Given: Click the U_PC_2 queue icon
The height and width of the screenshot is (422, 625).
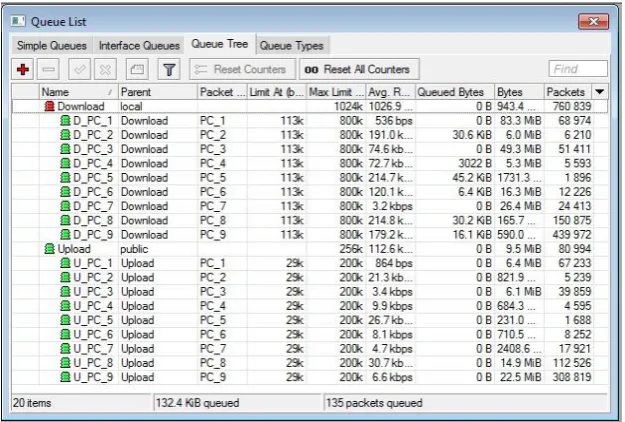Looking at the screenshot, I should pyautogui.click(x=65, y=278).
